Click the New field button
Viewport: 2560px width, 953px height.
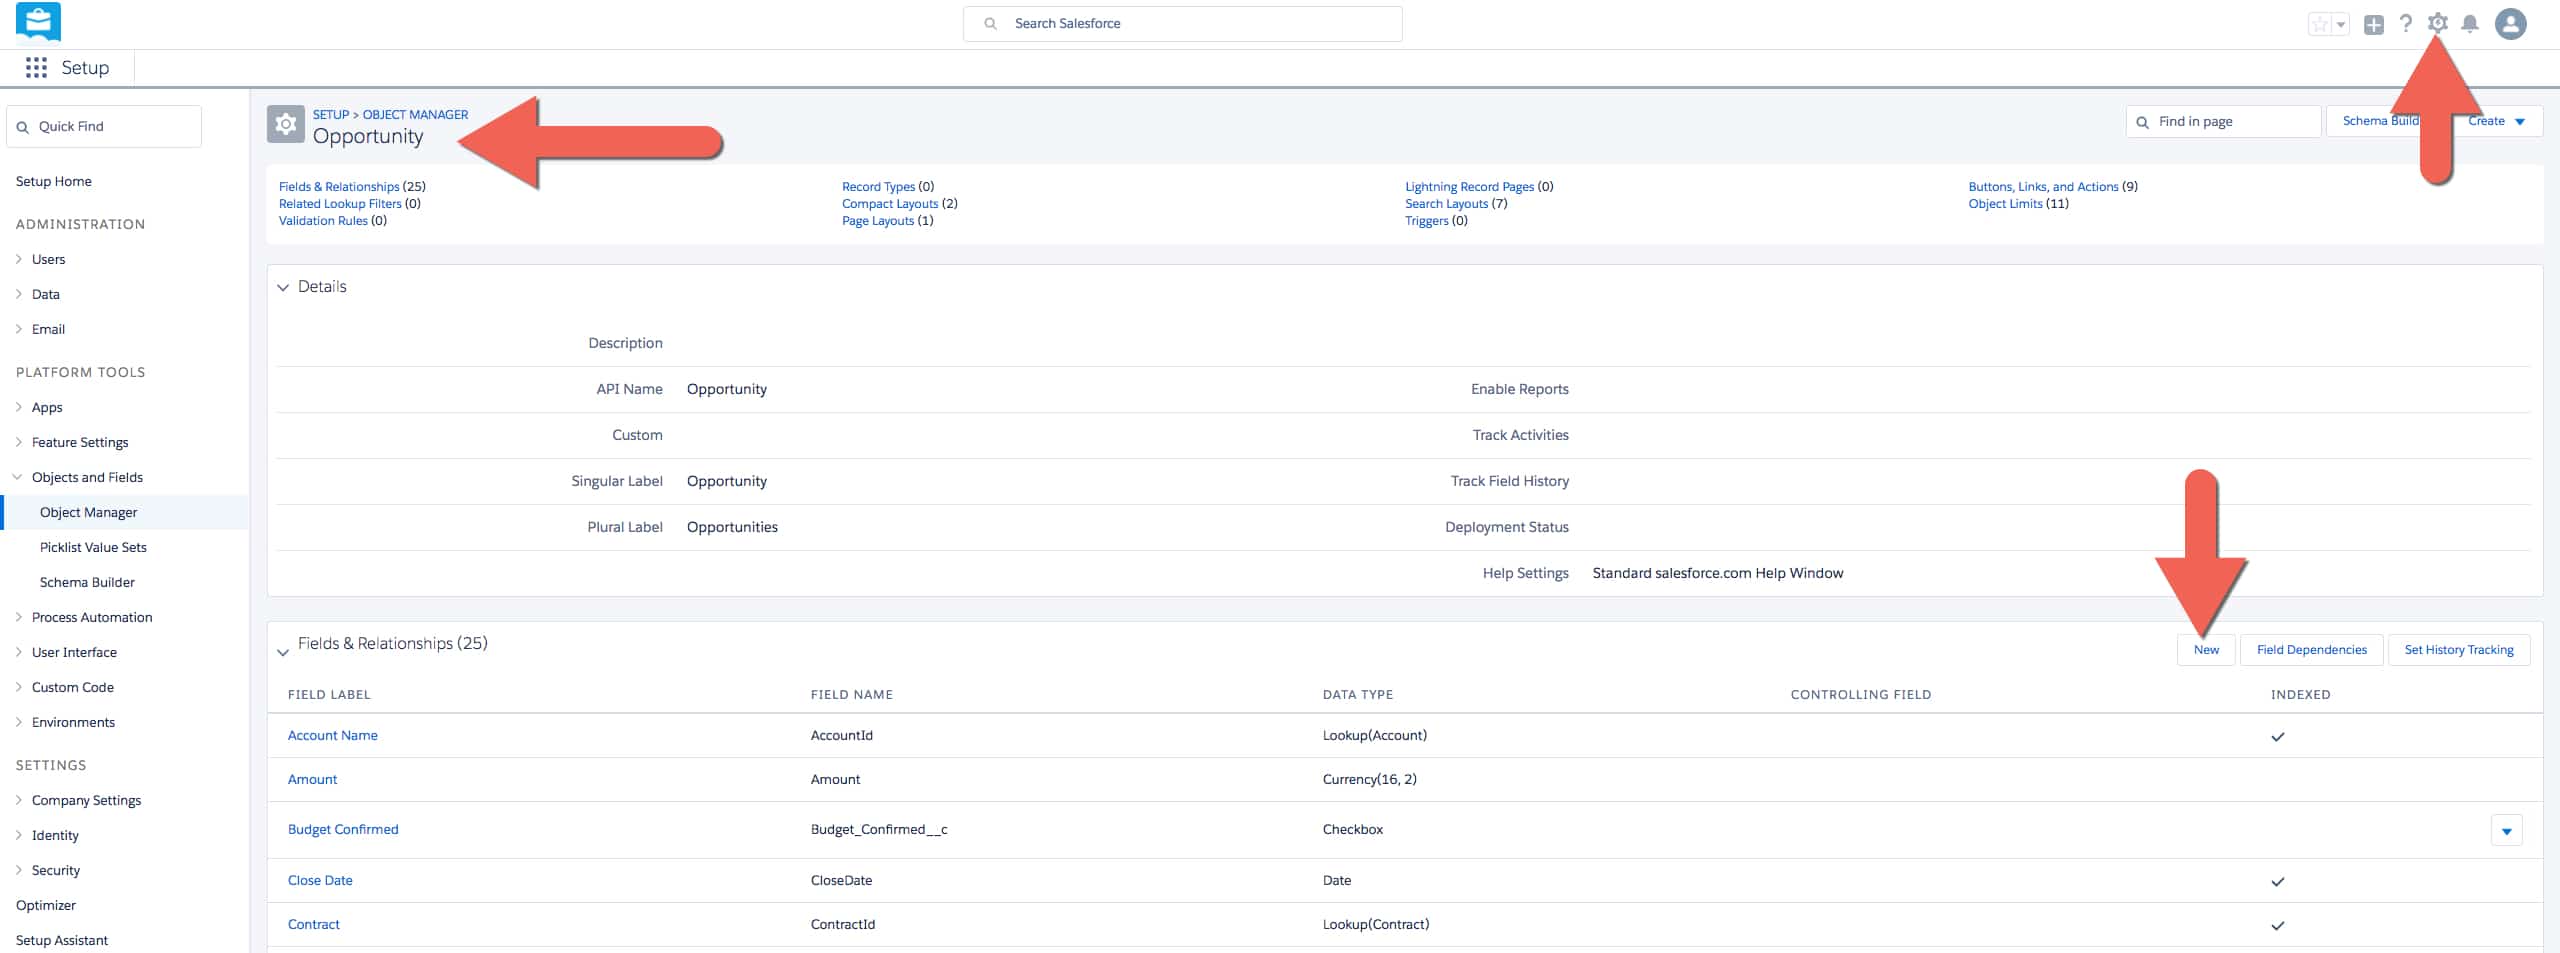[2205, 650]
